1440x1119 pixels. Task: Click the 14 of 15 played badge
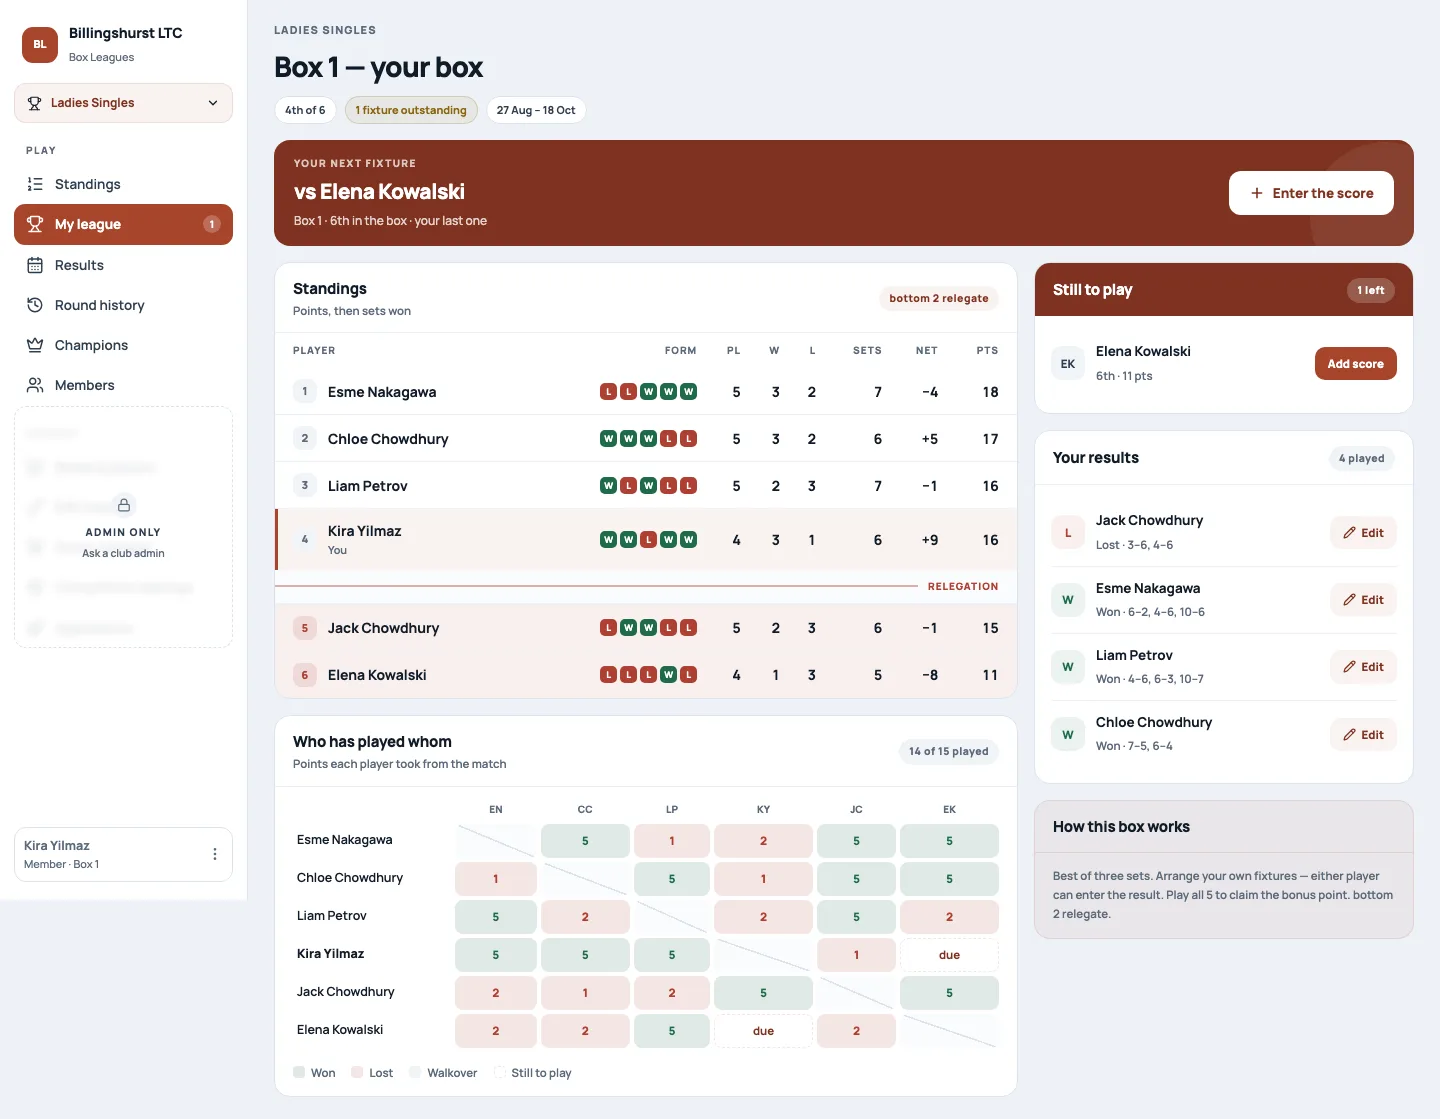948,751
